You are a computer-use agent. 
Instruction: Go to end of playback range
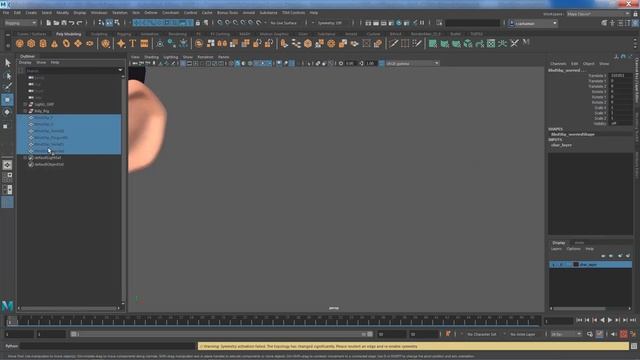pos(633,320)
